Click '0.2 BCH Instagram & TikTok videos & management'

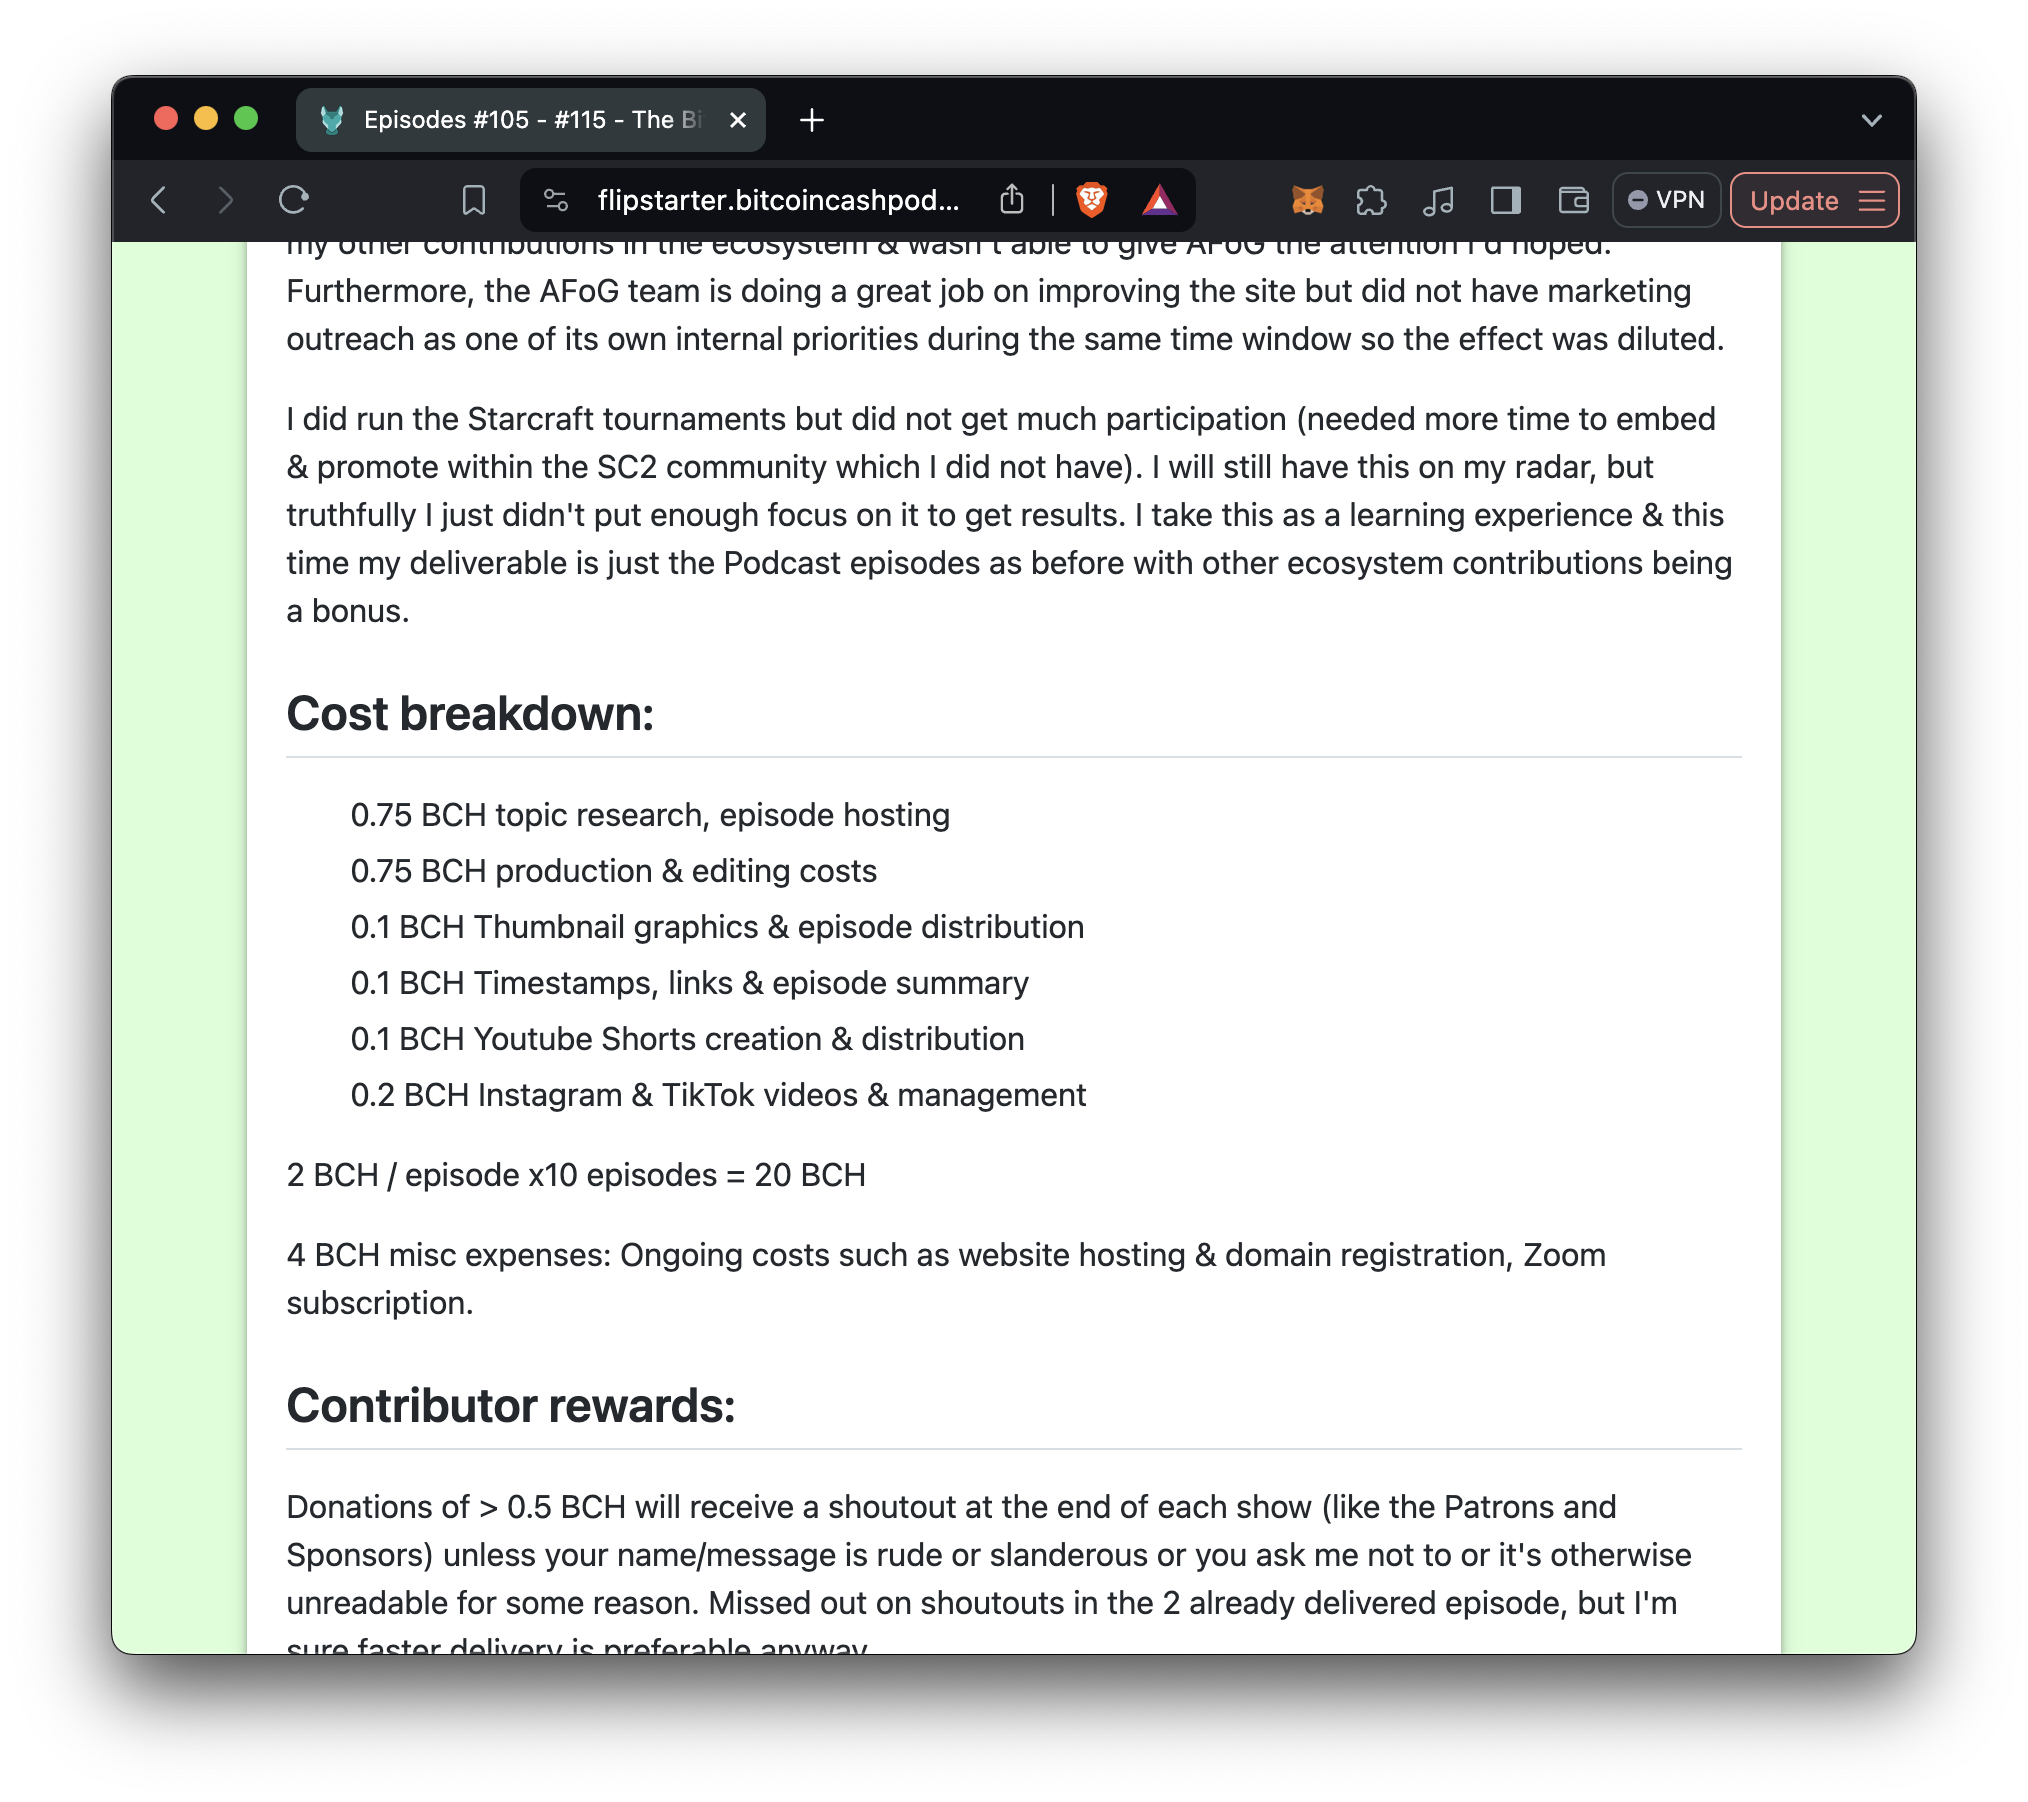tap(718, 1095)
